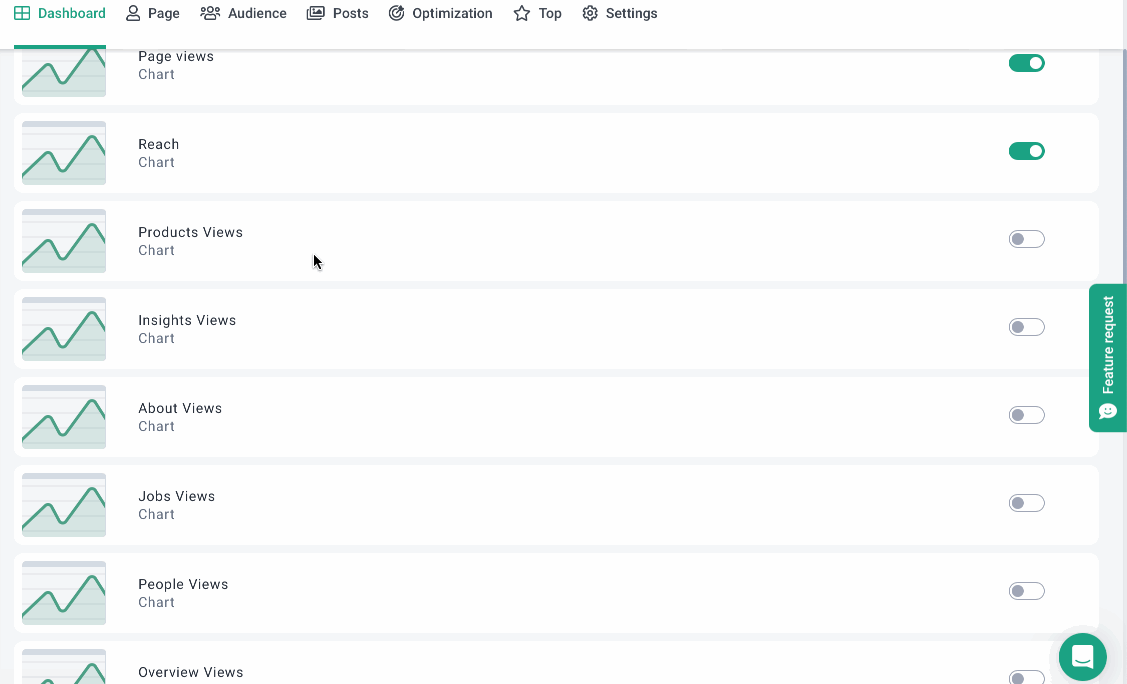Open the Feature request side tab
Viewport: 1127px width, 684px height.
(1108, 357)
